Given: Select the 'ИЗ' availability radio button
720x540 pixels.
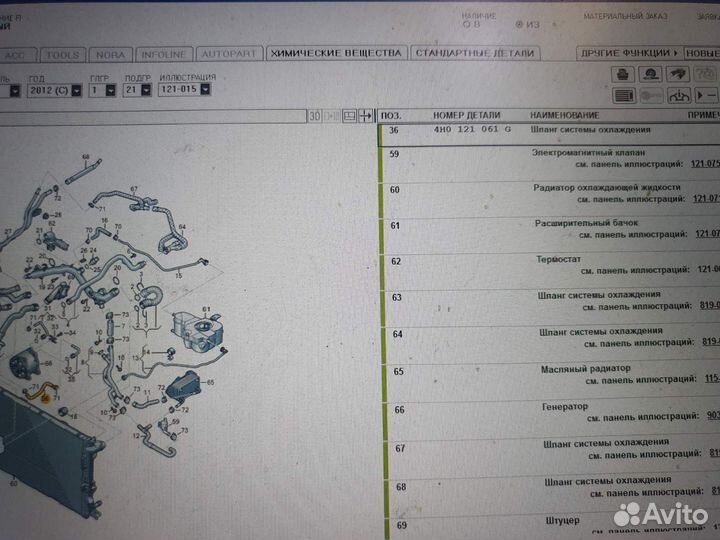Looking at the screenshot, I should 519,25.
